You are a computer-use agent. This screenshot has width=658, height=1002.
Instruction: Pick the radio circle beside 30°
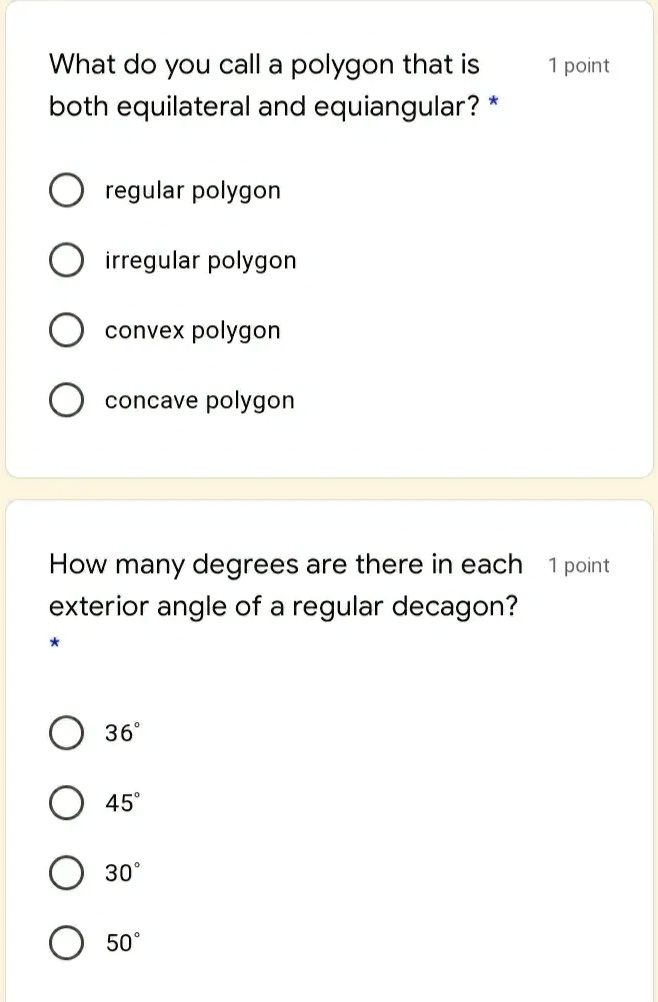[66, 873]
